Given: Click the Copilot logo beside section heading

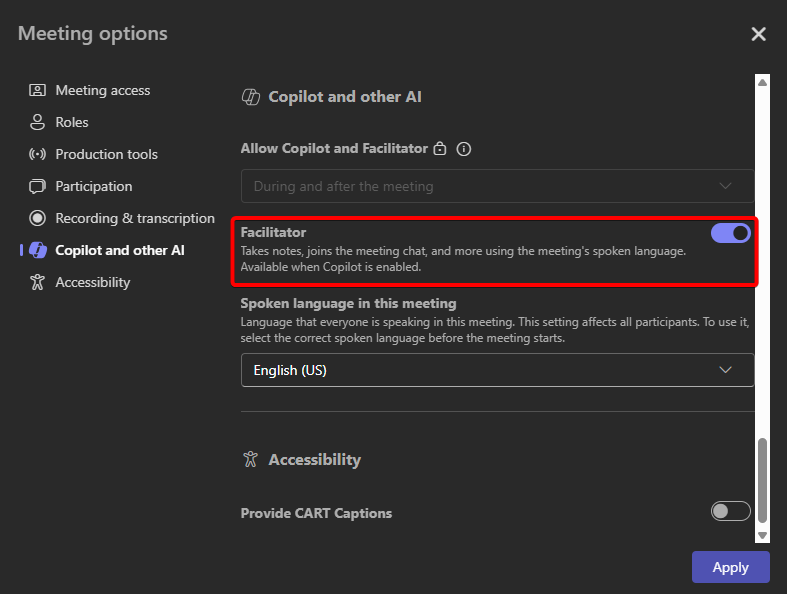Looking at the screenshot, I should [251, 97].
